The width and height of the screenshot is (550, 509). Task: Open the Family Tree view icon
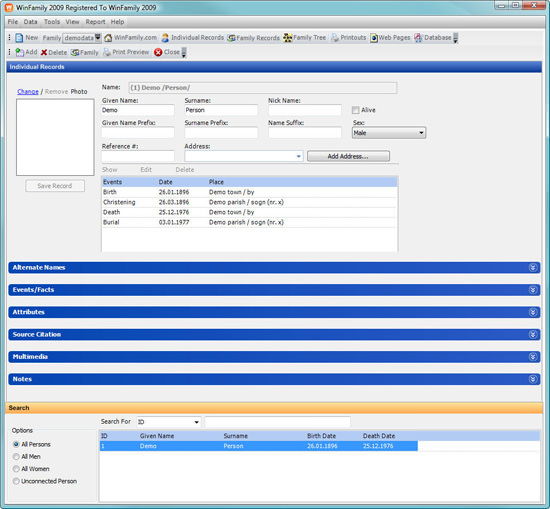click(x=287, y=38)
